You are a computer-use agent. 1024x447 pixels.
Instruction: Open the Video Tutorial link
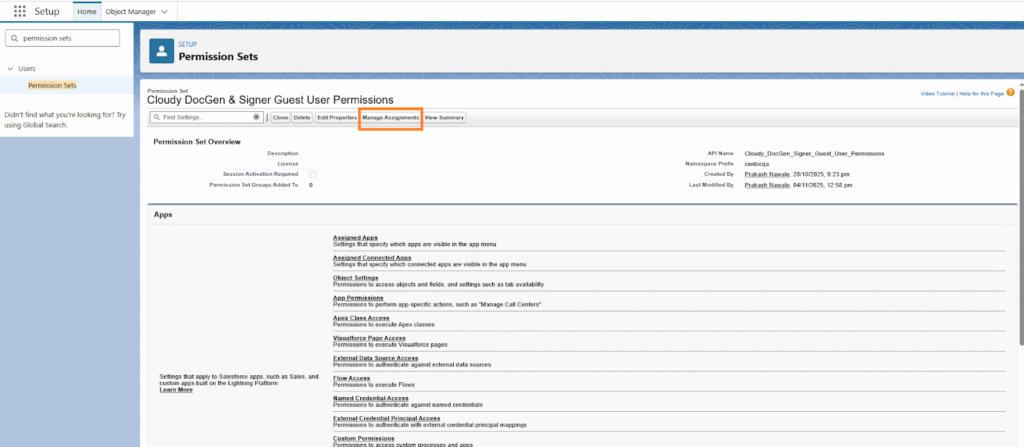[x=940, y=93]
